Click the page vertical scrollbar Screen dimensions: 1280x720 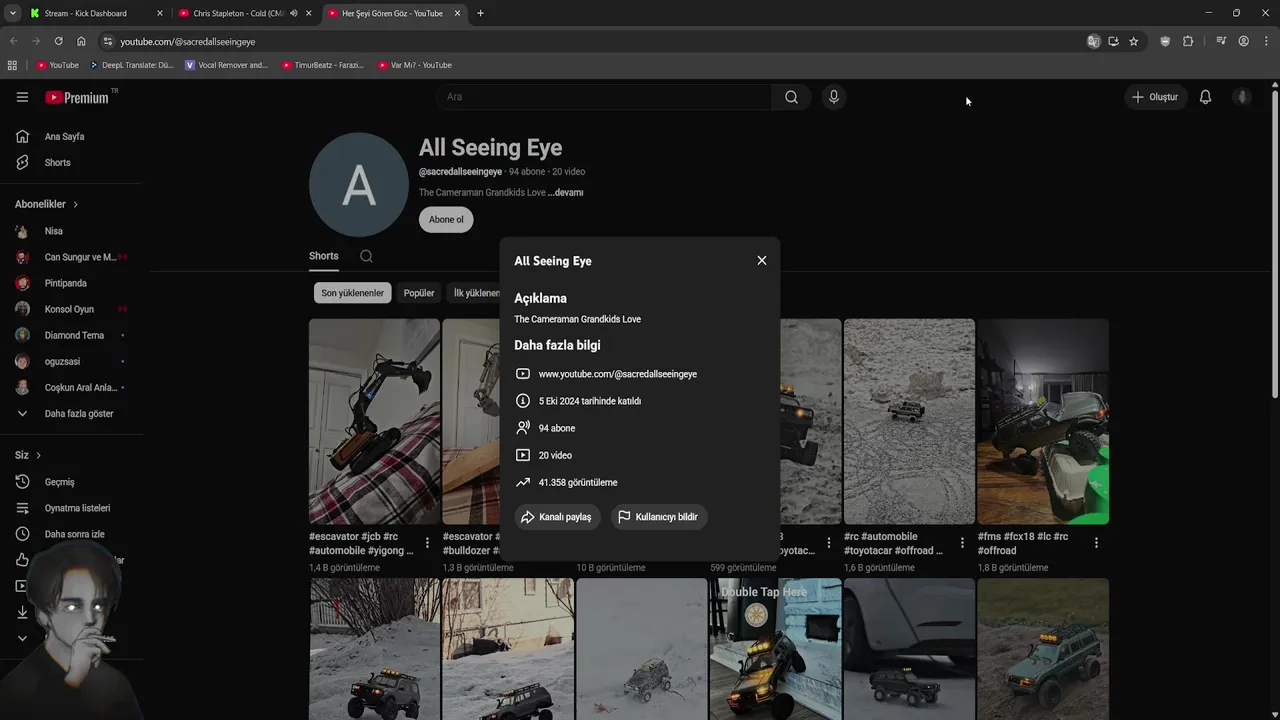(1275, 245)
